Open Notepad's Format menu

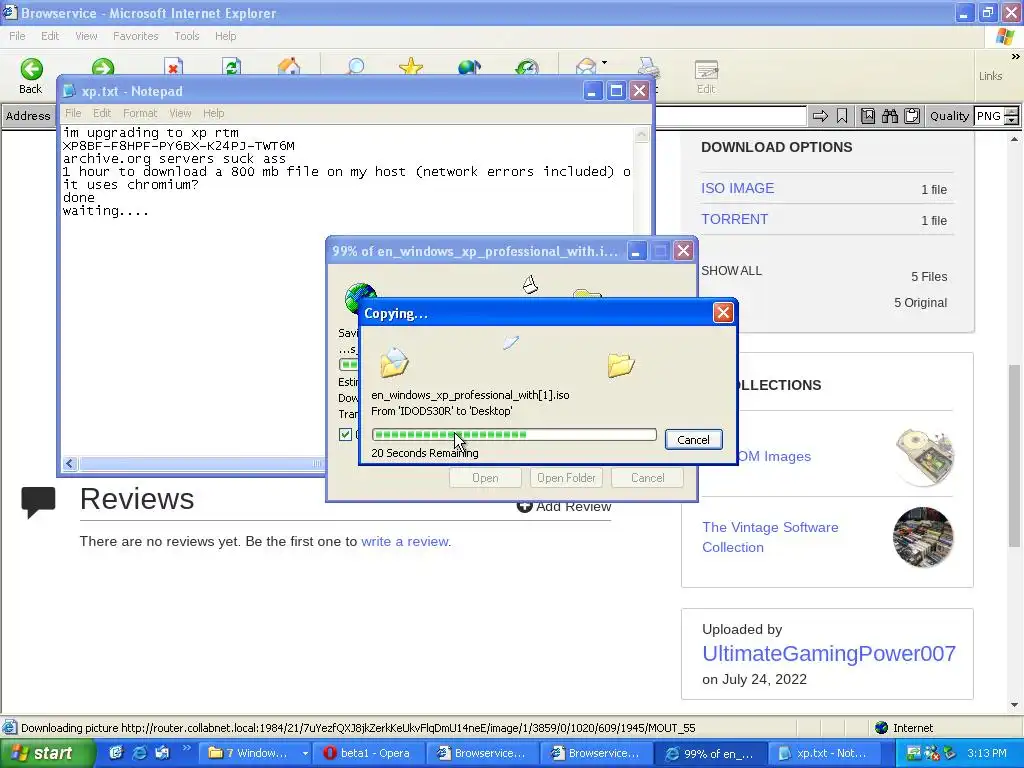[x=140, y=113]
